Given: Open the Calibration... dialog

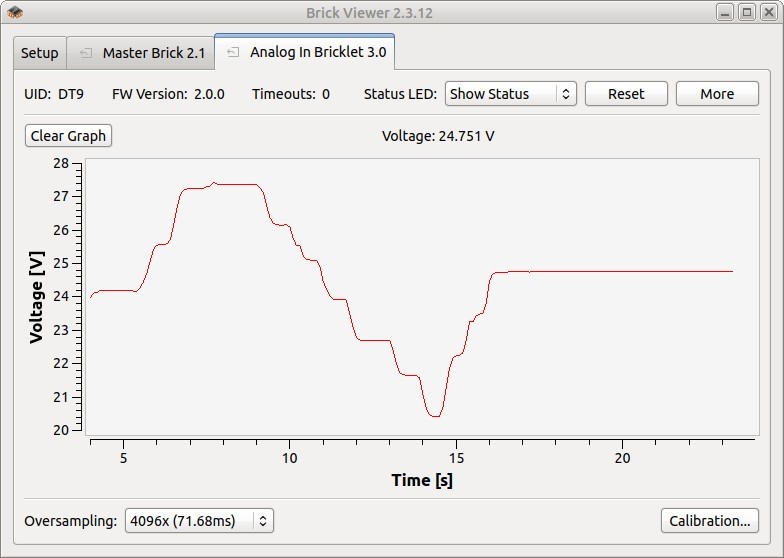Looking at the screenshot, I should (710, 521).
